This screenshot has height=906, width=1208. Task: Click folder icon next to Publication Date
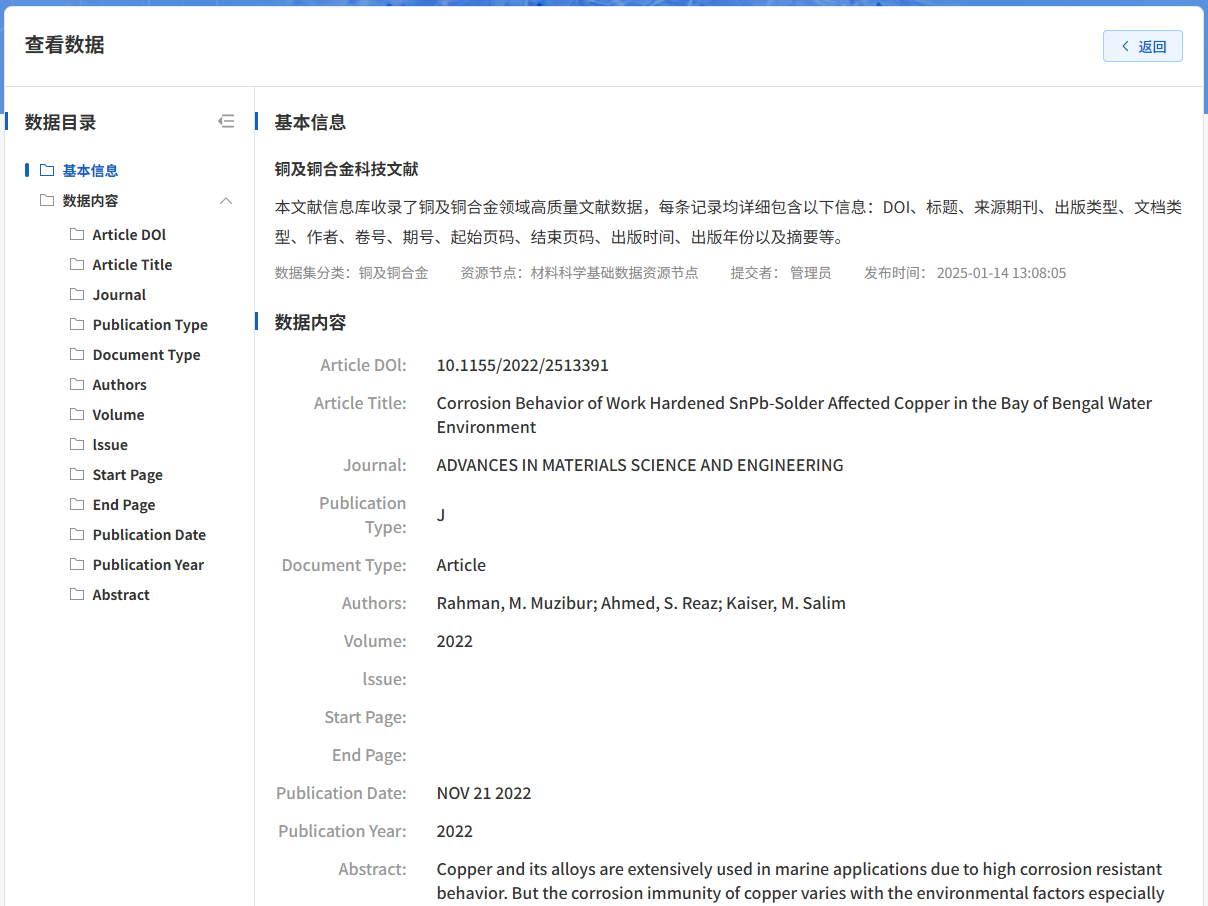coord(77,535)
